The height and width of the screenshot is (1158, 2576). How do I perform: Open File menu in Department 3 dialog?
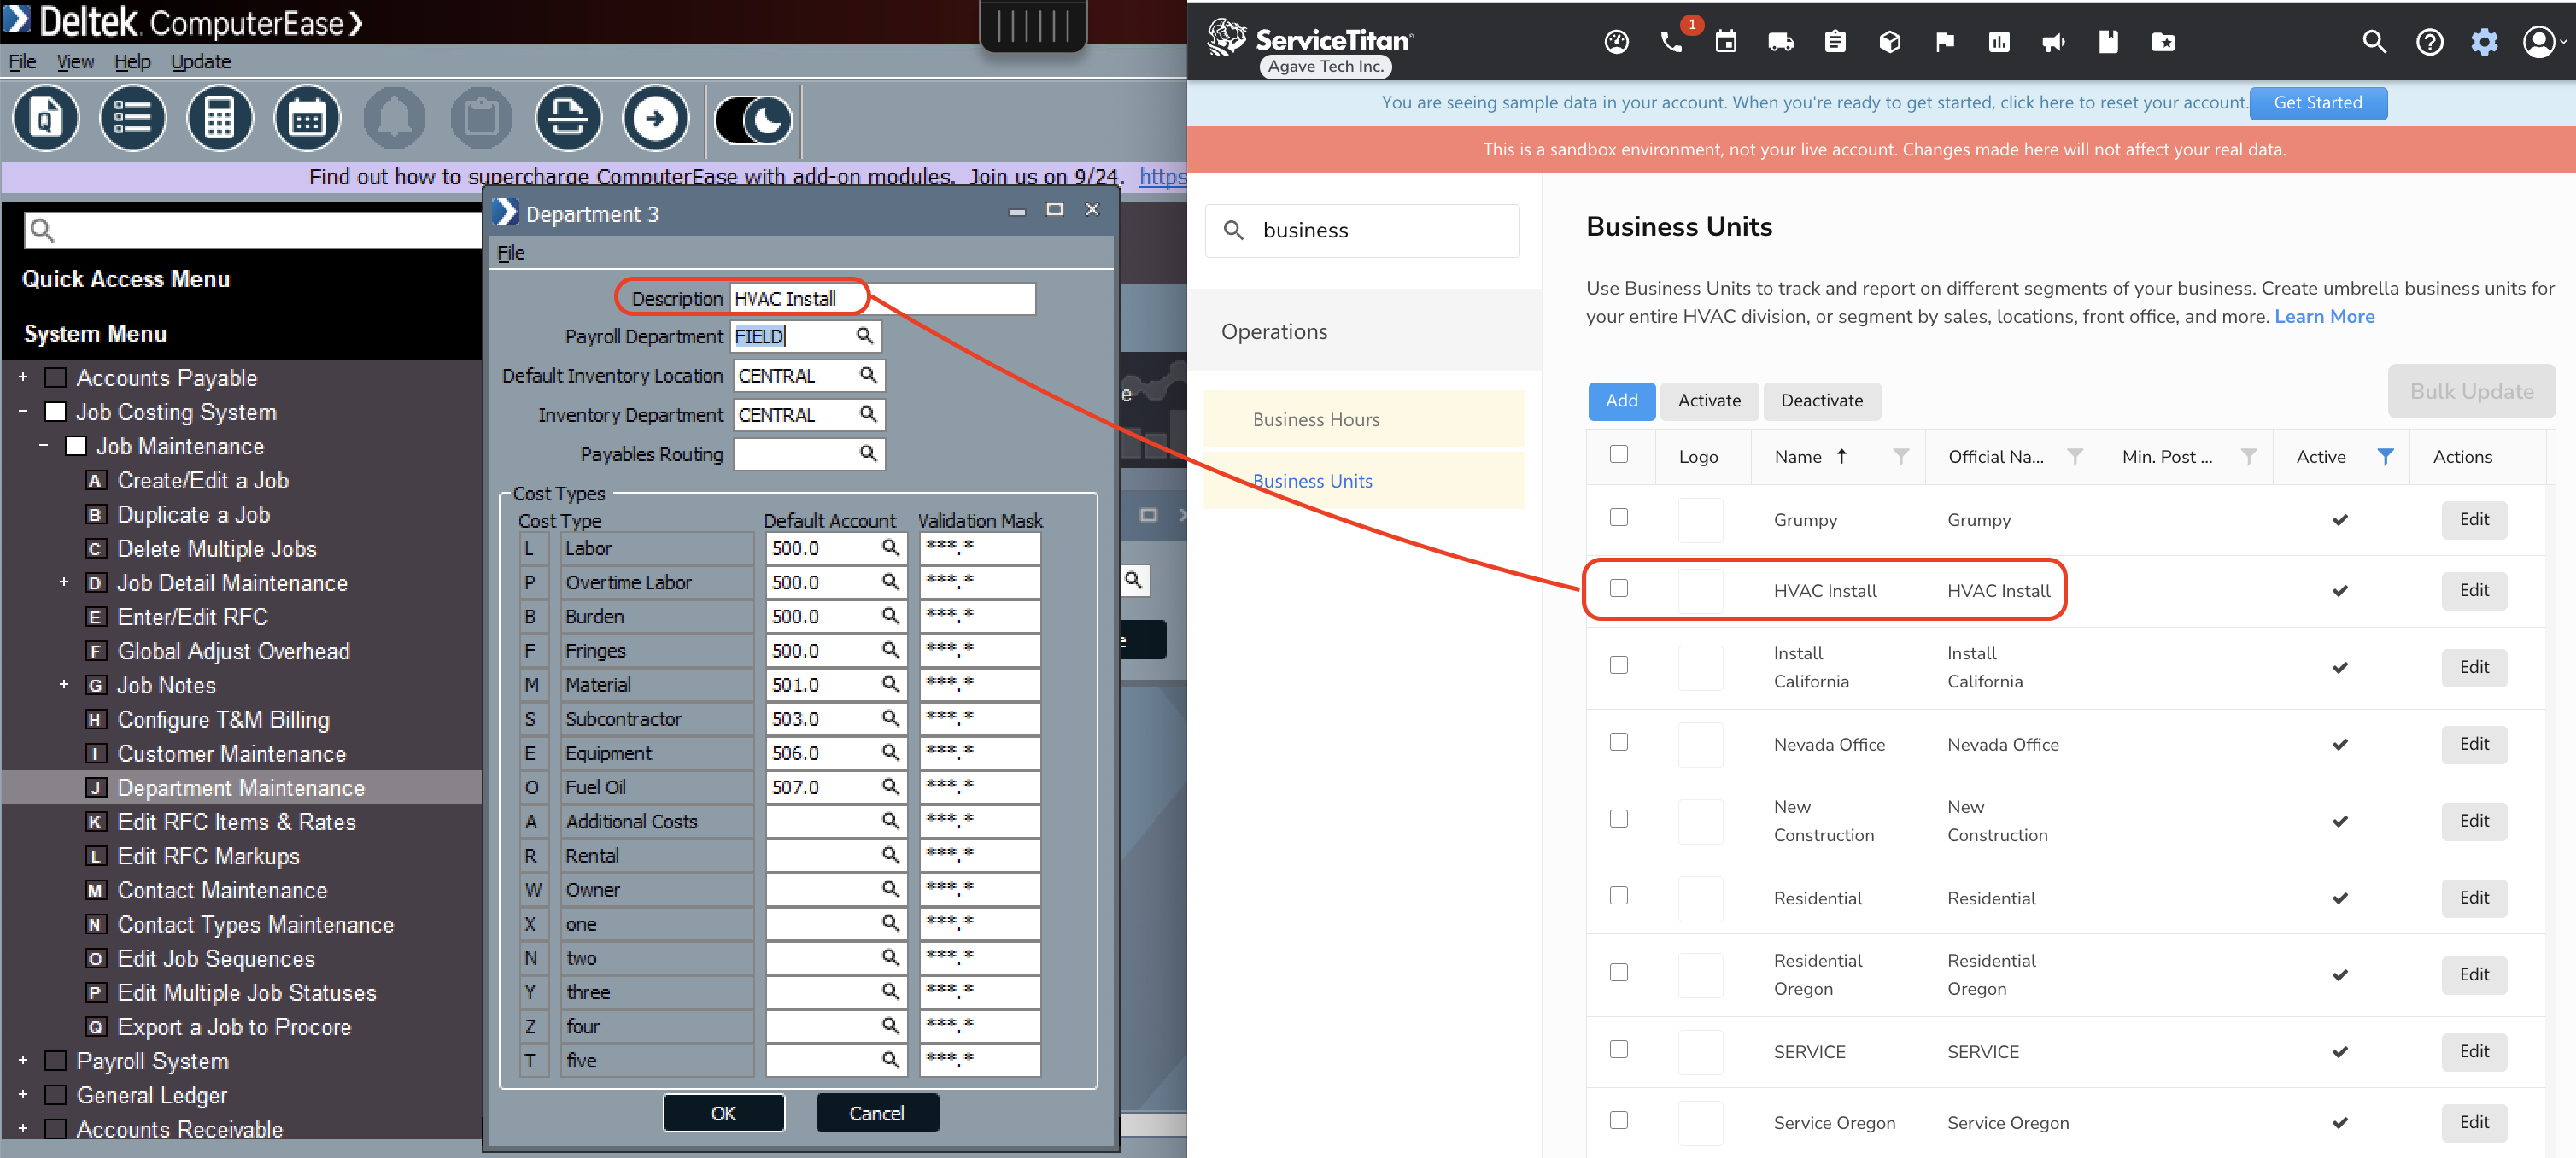coord(511,253)
